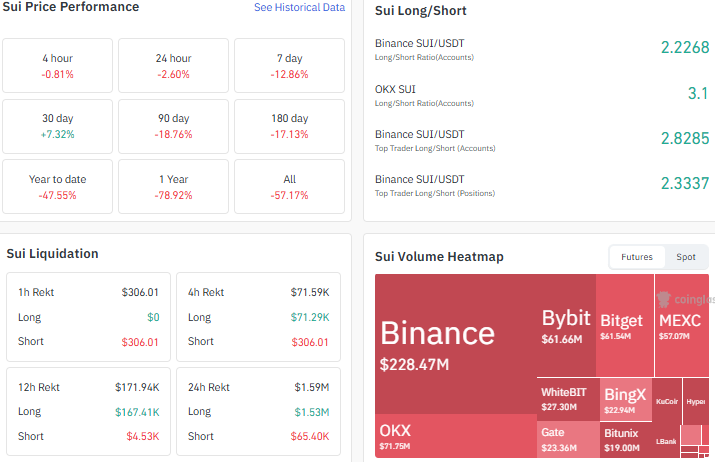
Task: Click the 3.1 OKX ratio value
Action: pyautogui.click(x=698, y=93)
